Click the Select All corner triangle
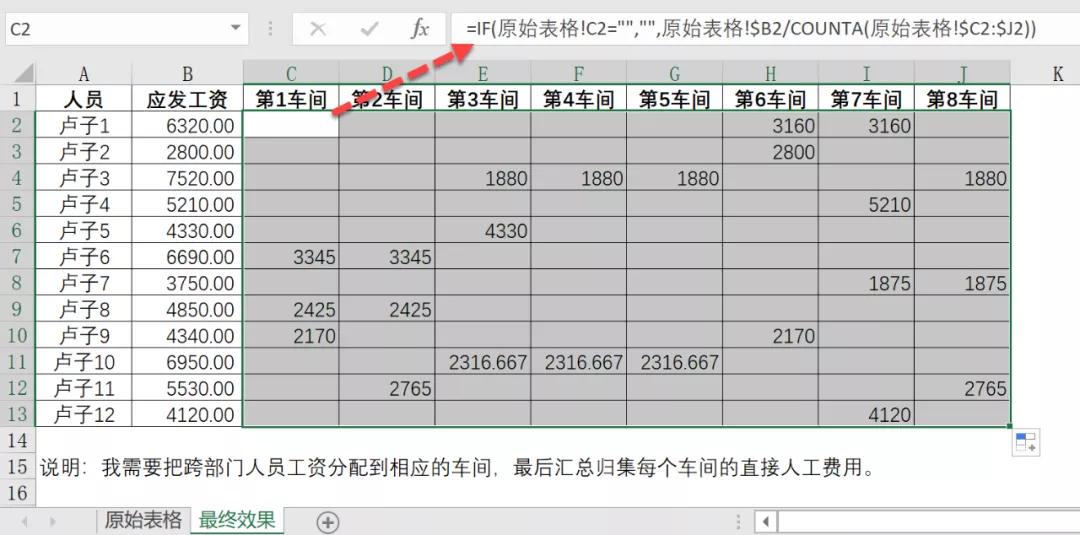Screen dimensions: 1080x535 click(x=22, y=74)
